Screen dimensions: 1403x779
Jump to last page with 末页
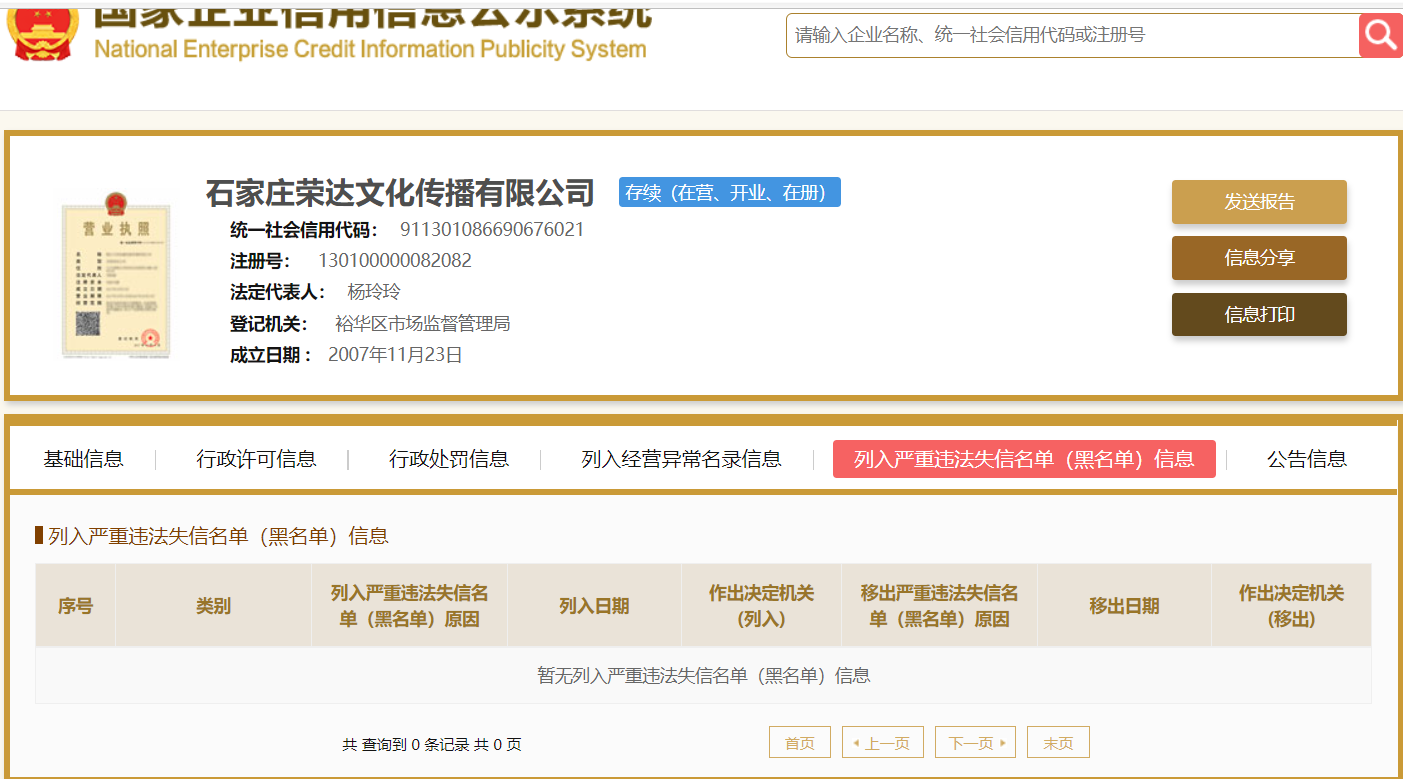[x=1058, y=742]
